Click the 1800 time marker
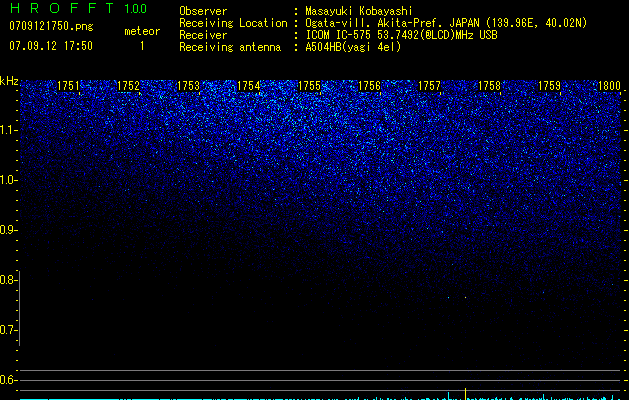Image resolution: width=629 pixels, height=400 pixels. pos(610,86)
